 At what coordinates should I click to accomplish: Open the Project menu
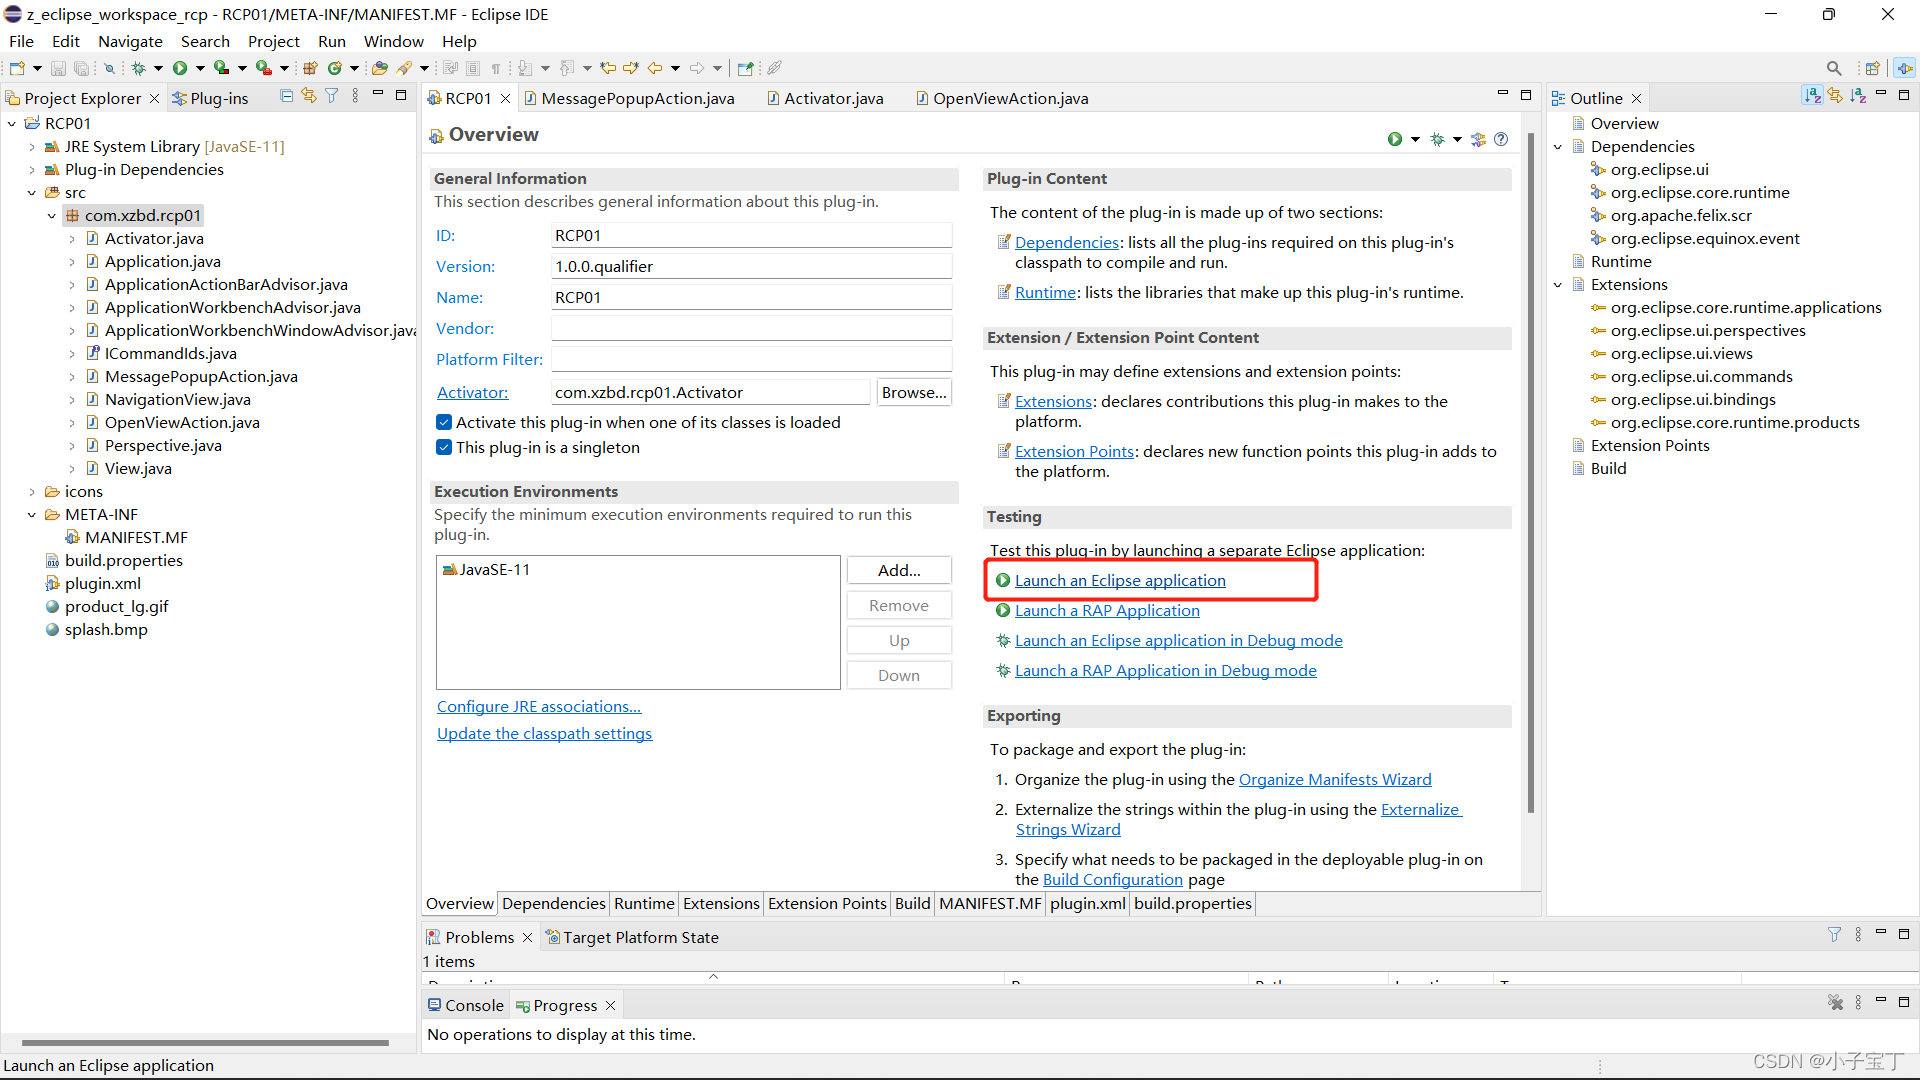[273, 41]
